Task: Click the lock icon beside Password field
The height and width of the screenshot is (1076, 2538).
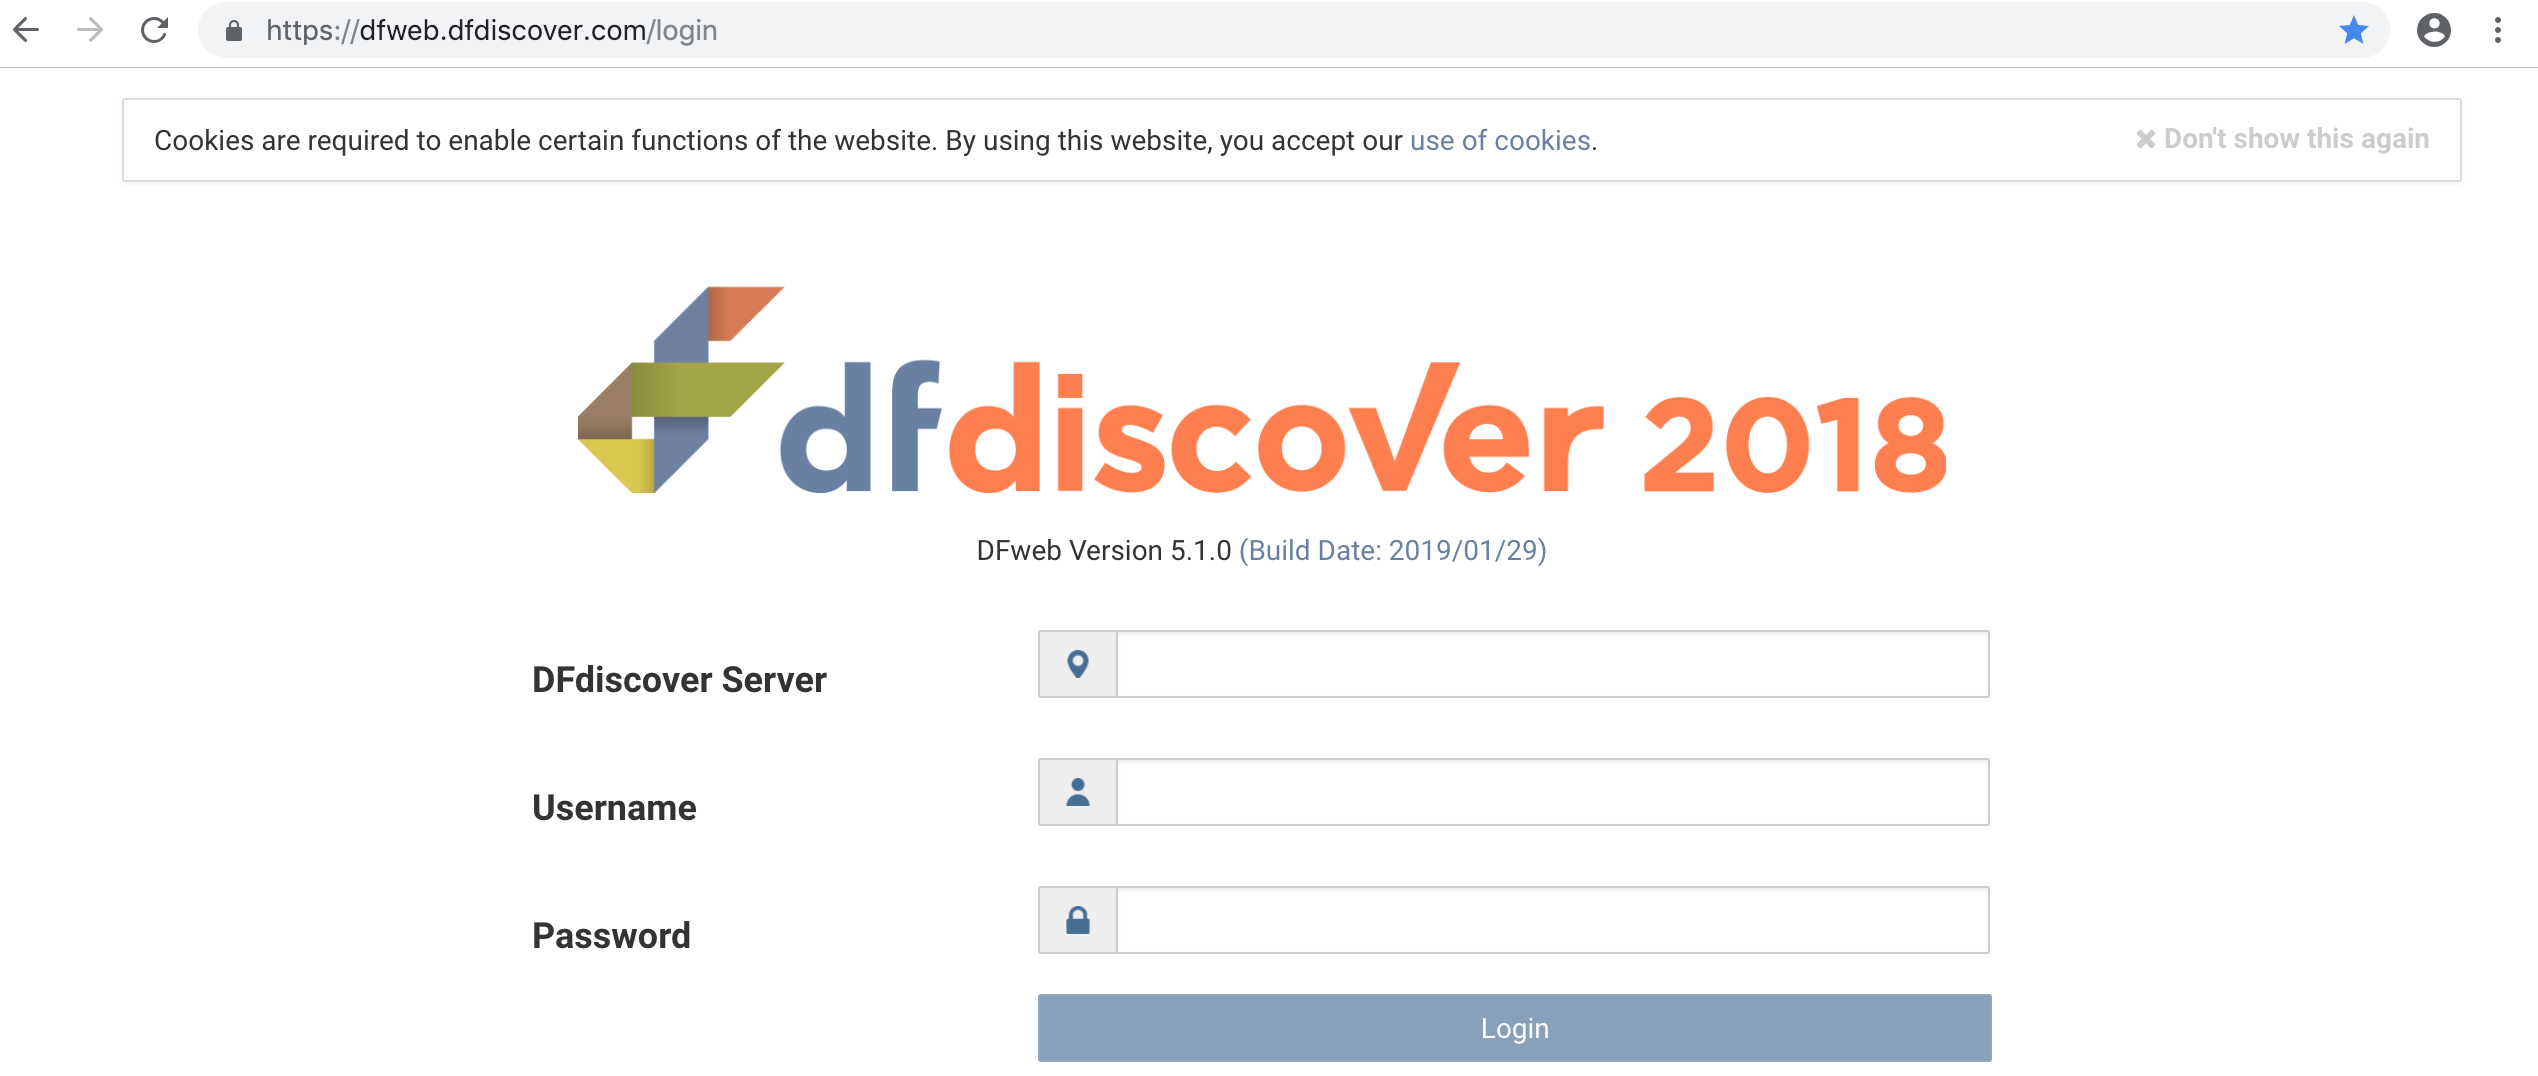Action: [1077, 920]
